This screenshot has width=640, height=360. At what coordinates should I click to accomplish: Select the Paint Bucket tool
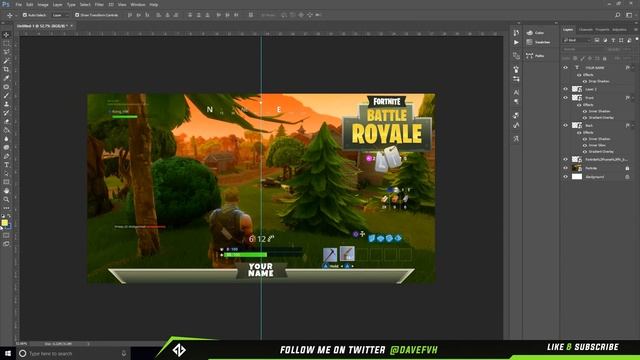pyautogui.click(x=6, y=130)
